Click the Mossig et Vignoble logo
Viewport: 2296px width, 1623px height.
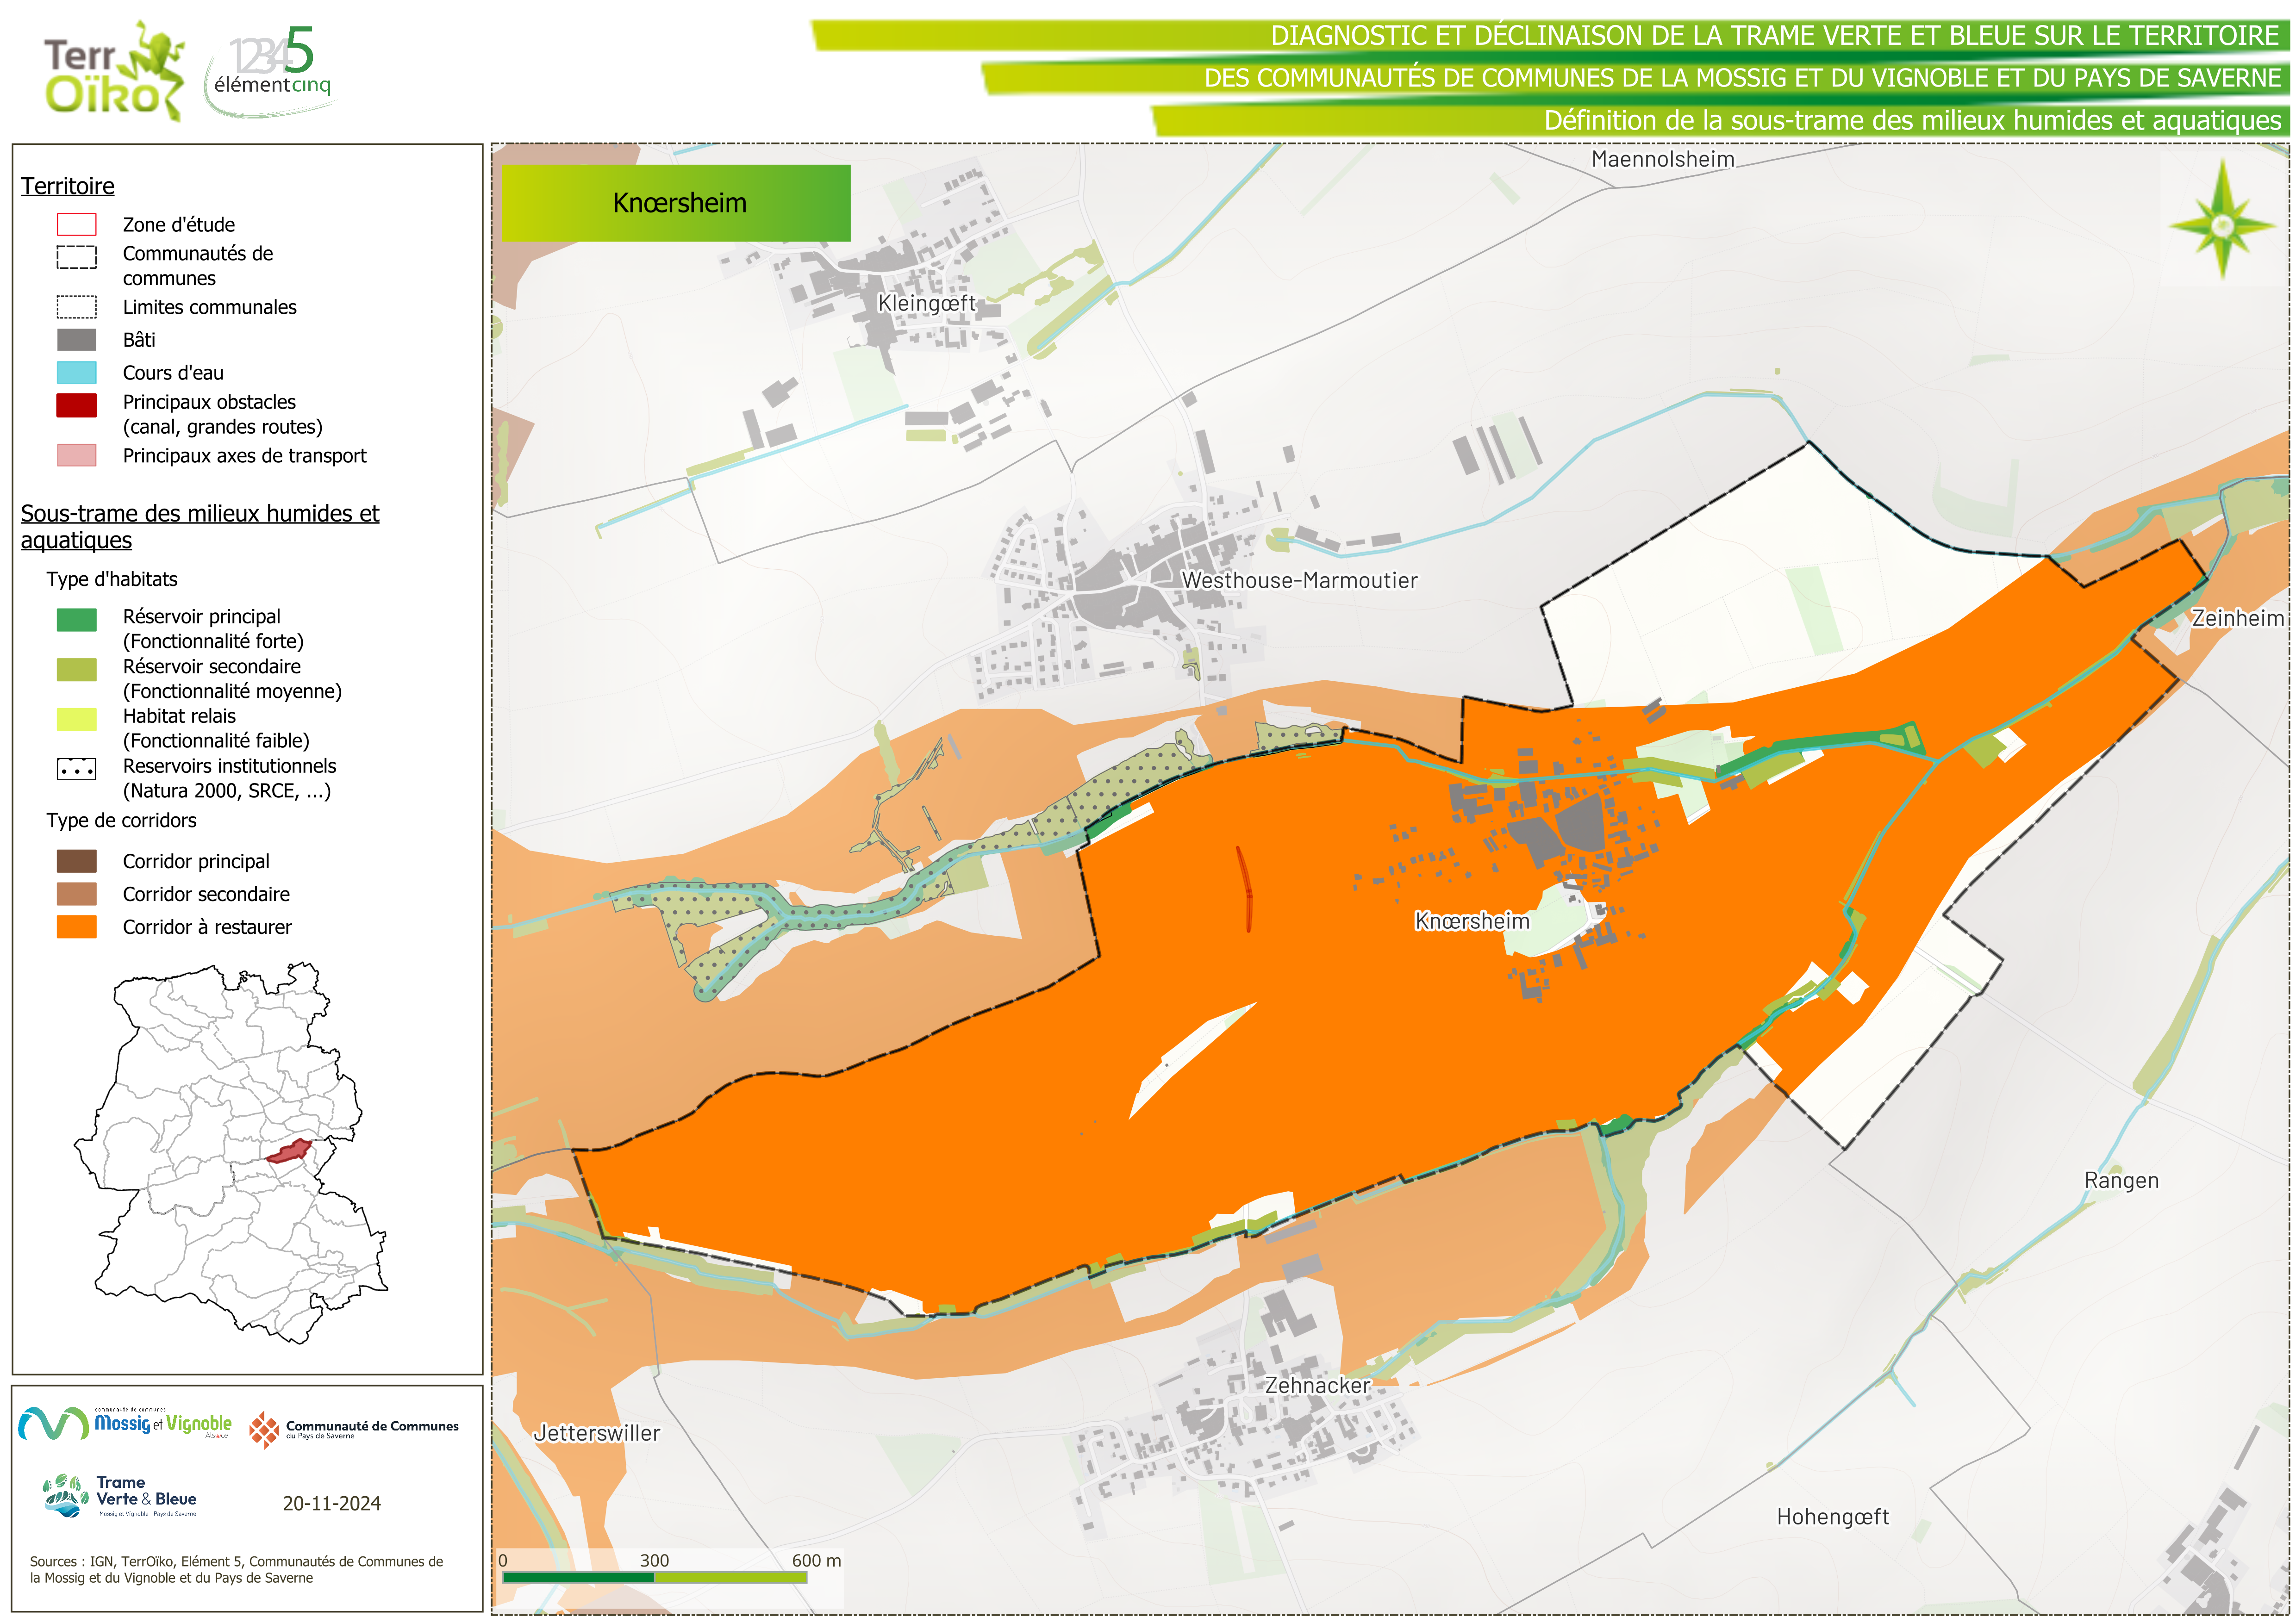click(125, 1424)
